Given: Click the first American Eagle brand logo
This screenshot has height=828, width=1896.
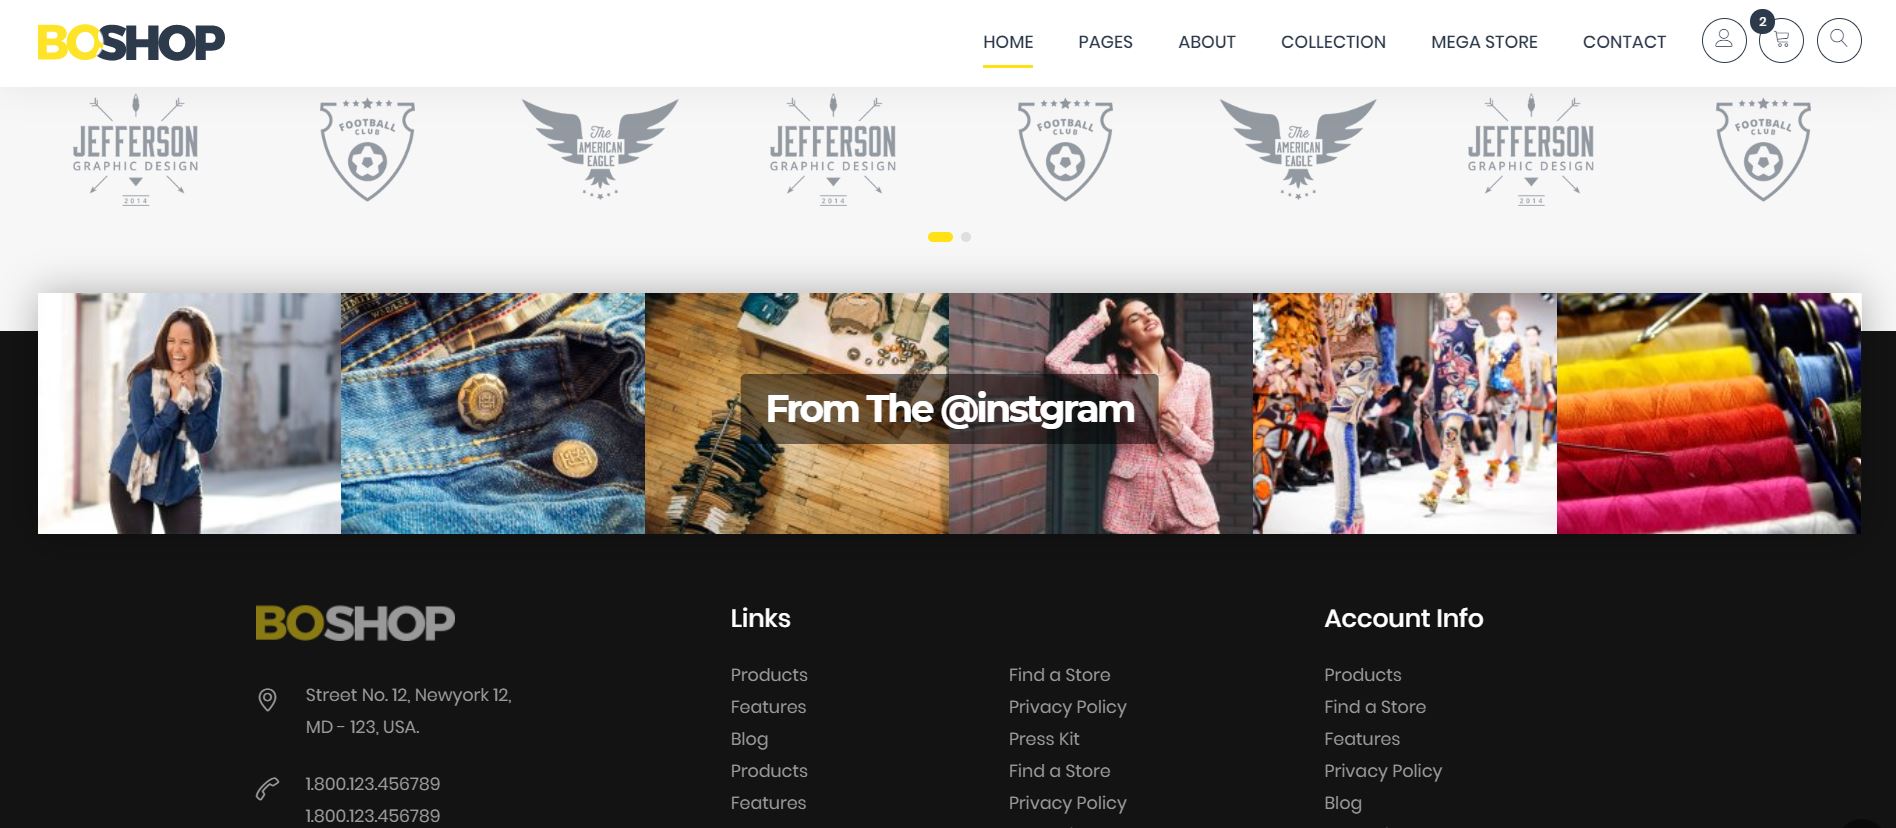Looking at the screenshot, I should (600, 148).
